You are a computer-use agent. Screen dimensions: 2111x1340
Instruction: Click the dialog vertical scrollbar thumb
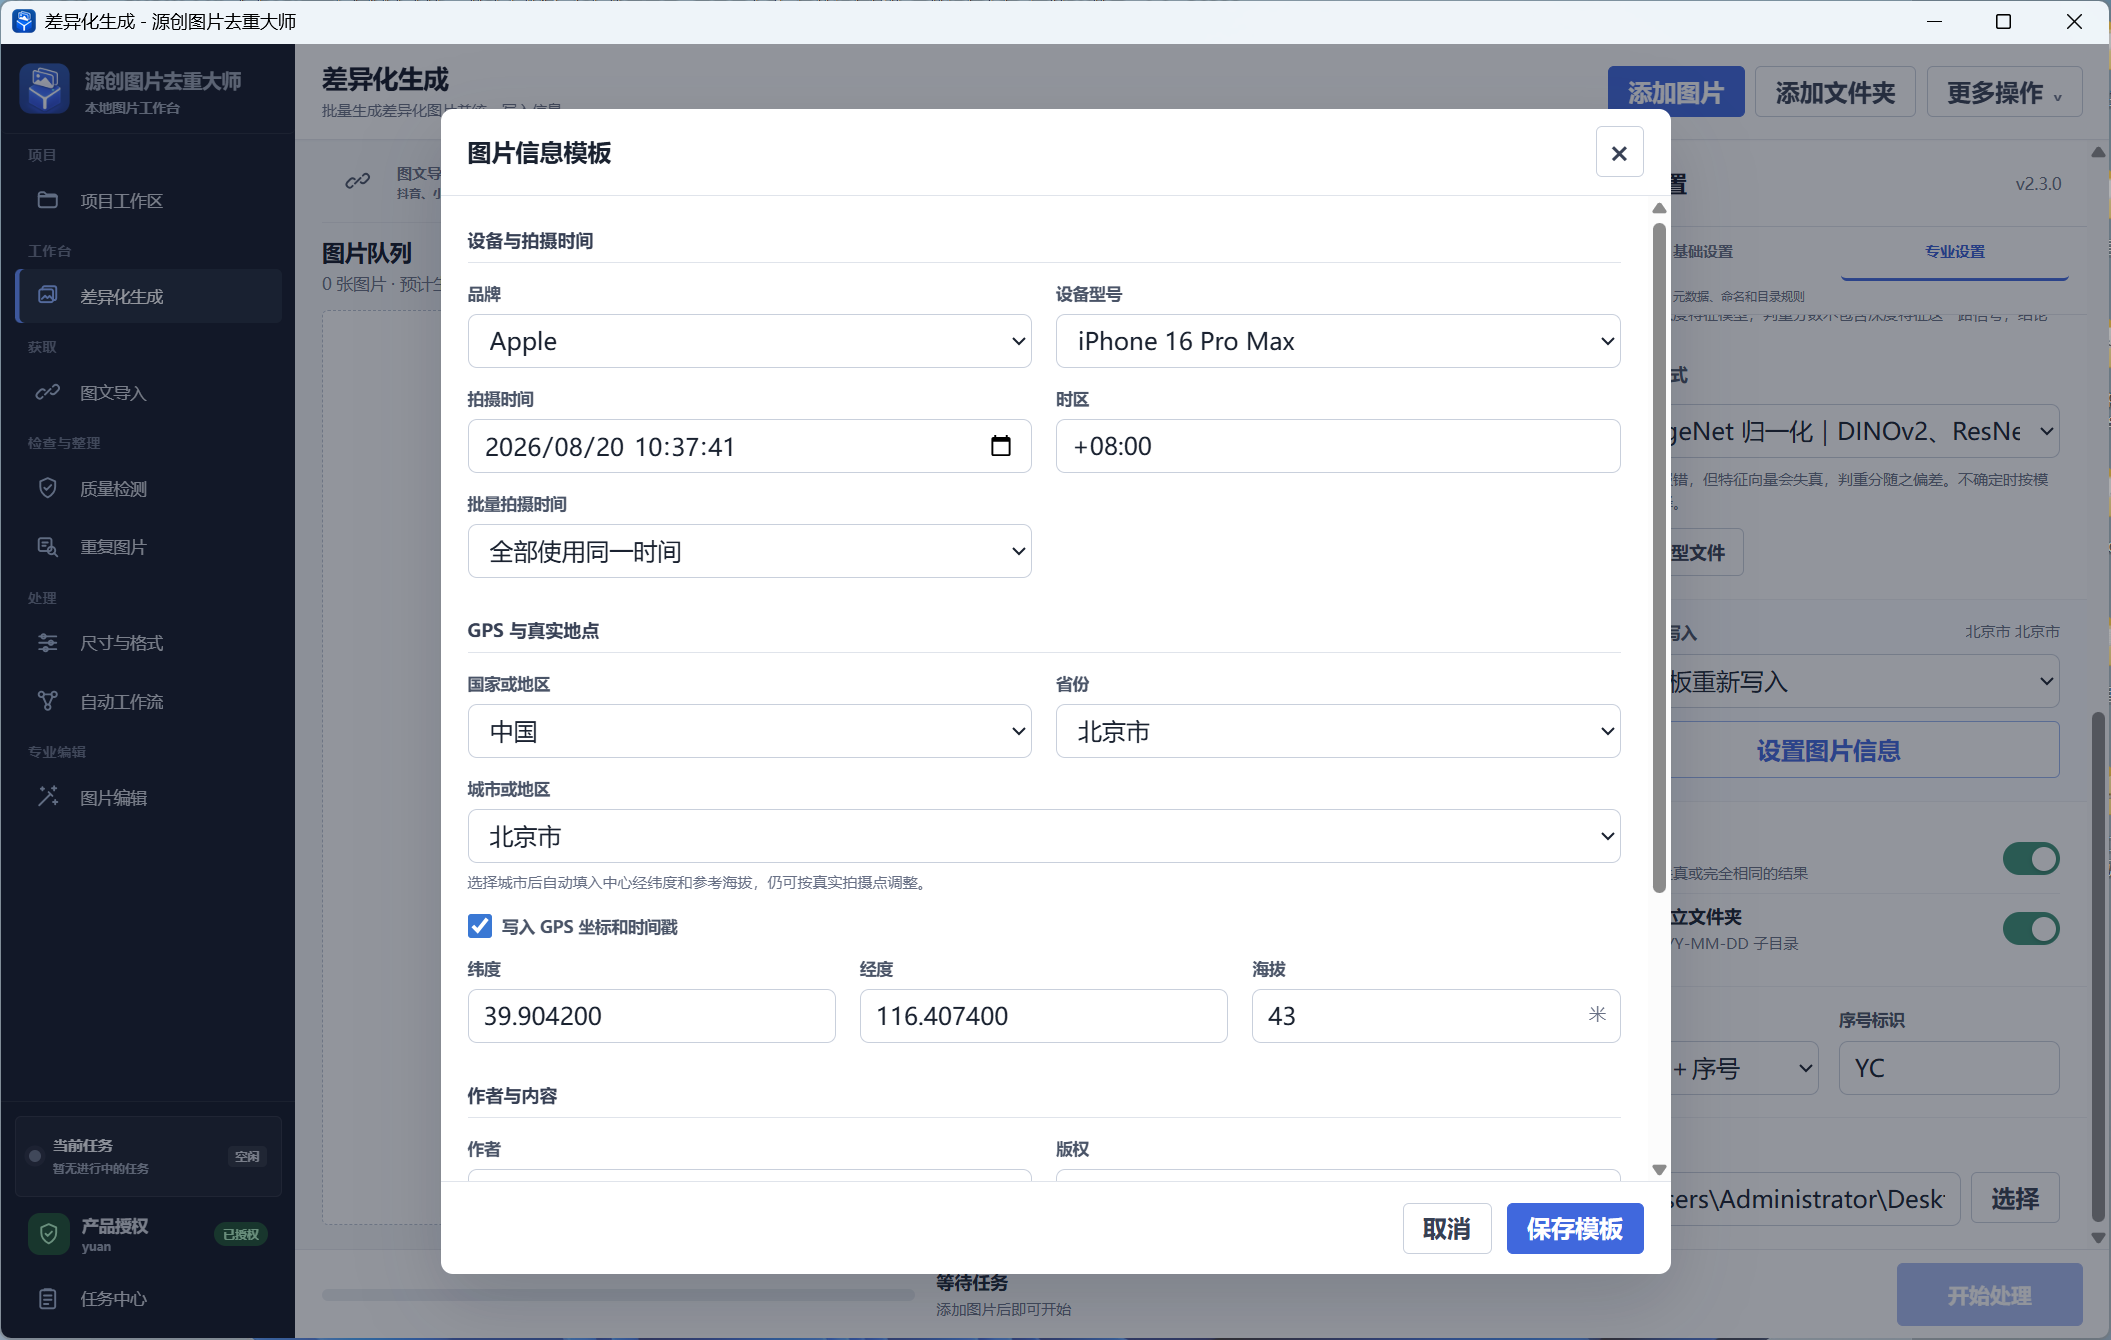pyautogui.click(x=1659, y=556)
